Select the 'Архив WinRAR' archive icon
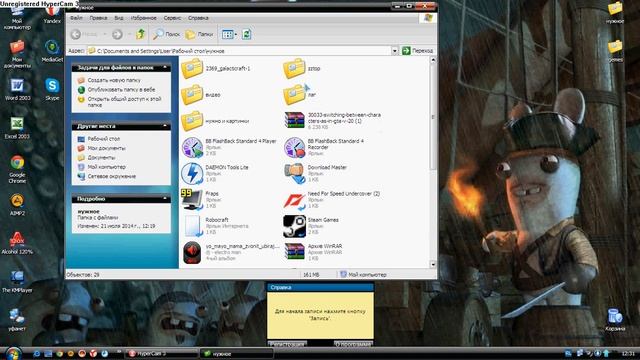 pos(294,252)
